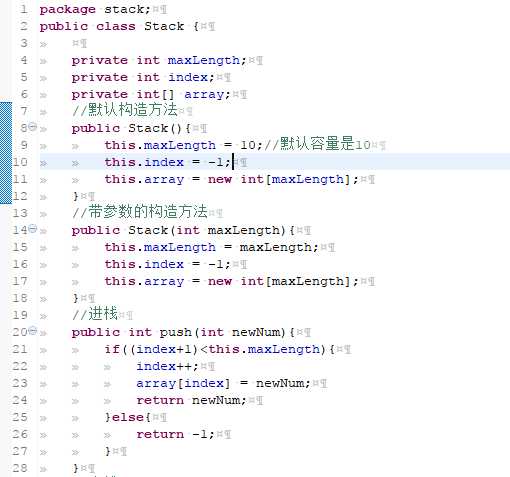Viewport: 510px width, 477px height.
Task: Click 'this.index = -1;' on line 10
Action: (168, 162)
